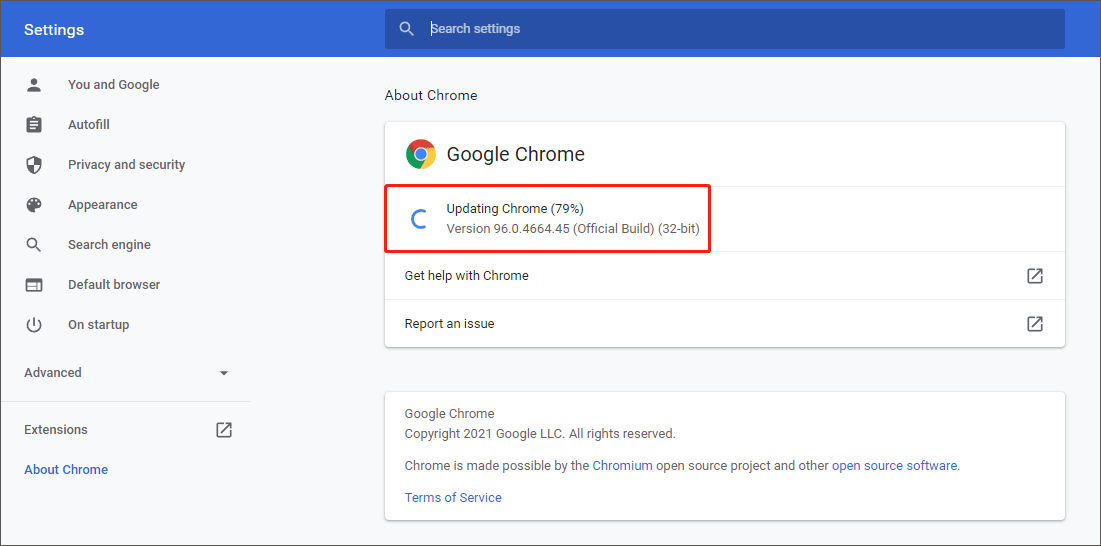
Task: Click the Google Chrome logo
Action: (x=421, y=154)
